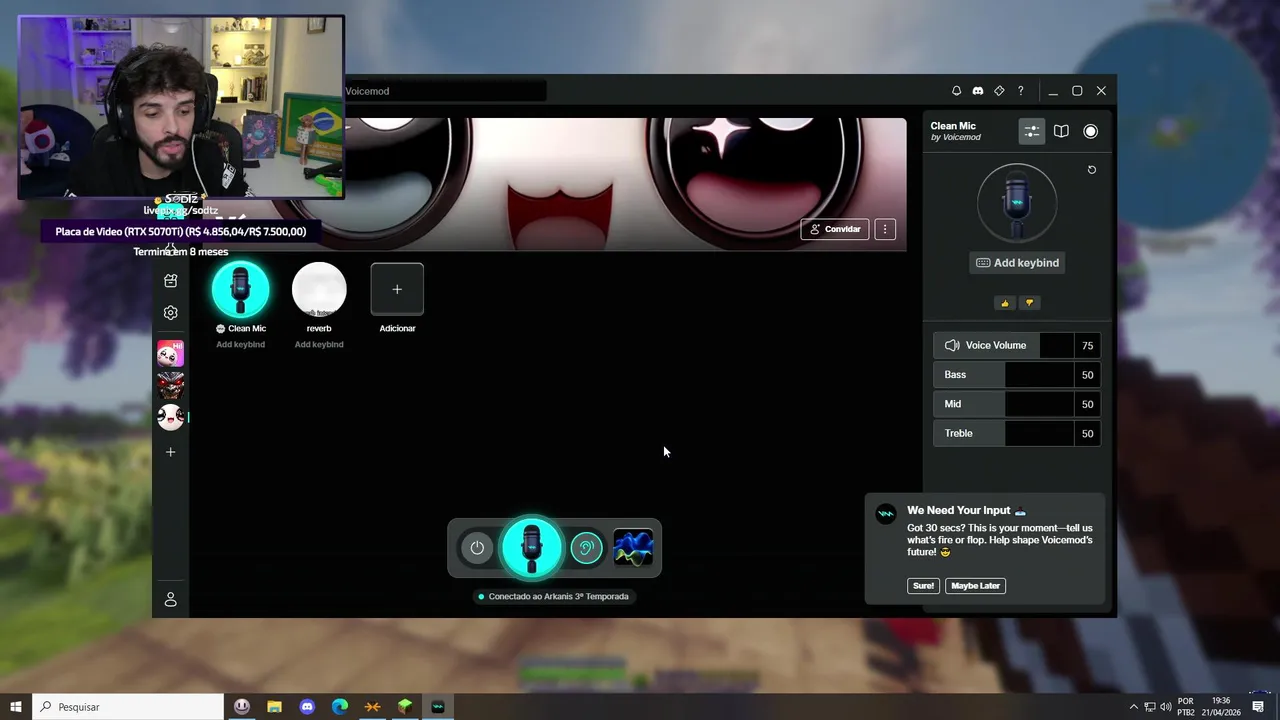Open the Minecraft block taskbar icon
1280x720 pixels.
405,707
